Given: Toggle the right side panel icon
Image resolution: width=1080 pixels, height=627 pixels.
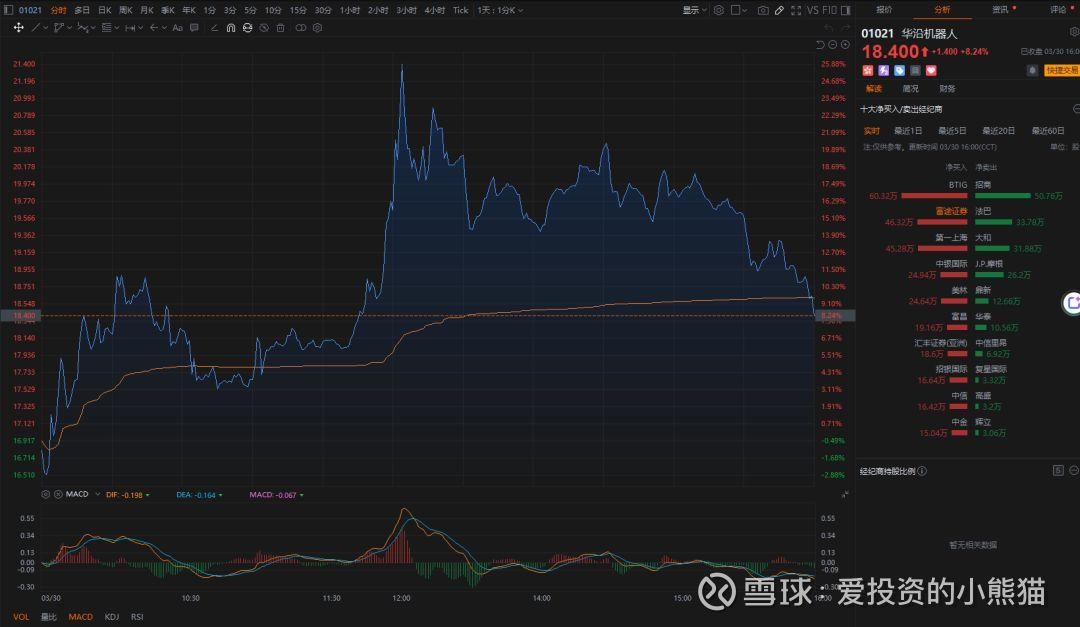Looking at the screenshot, I should point(846,10).
